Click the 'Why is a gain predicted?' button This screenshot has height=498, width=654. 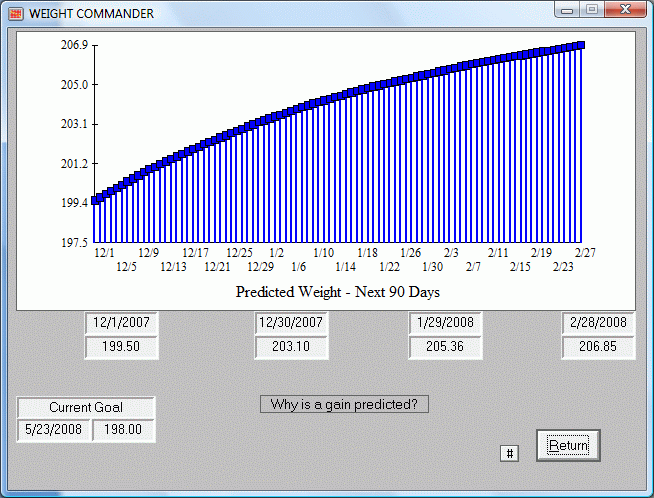344,405
